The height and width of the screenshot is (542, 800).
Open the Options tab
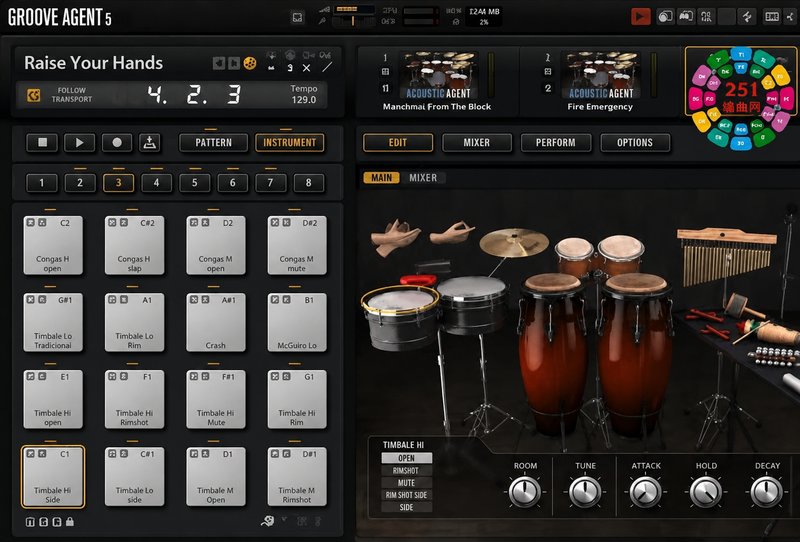635,143
